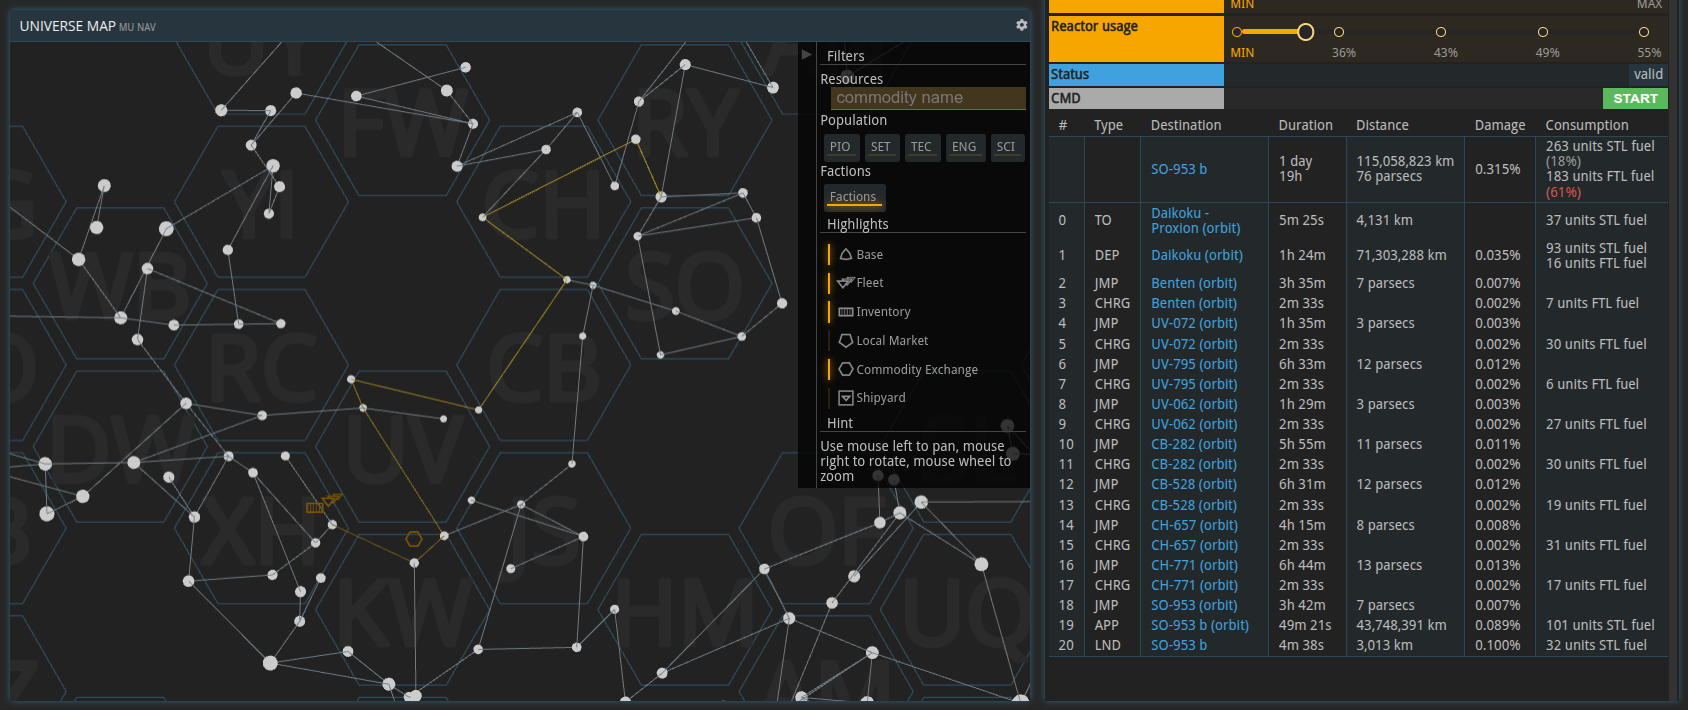The width and height of the screenshot is (1688, 710).
Task: Open CH-657 (orbit) link in row 14
Action: (1194, 525)
